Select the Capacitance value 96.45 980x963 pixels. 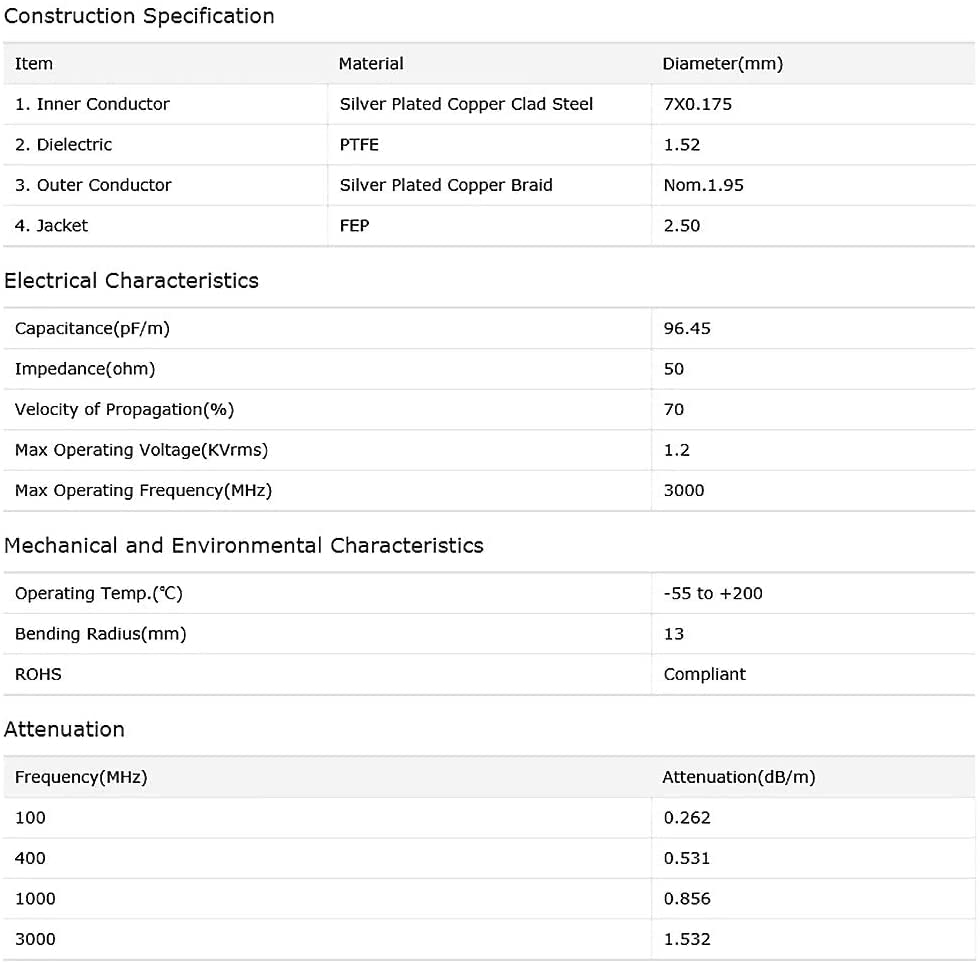tap(687, 329)
